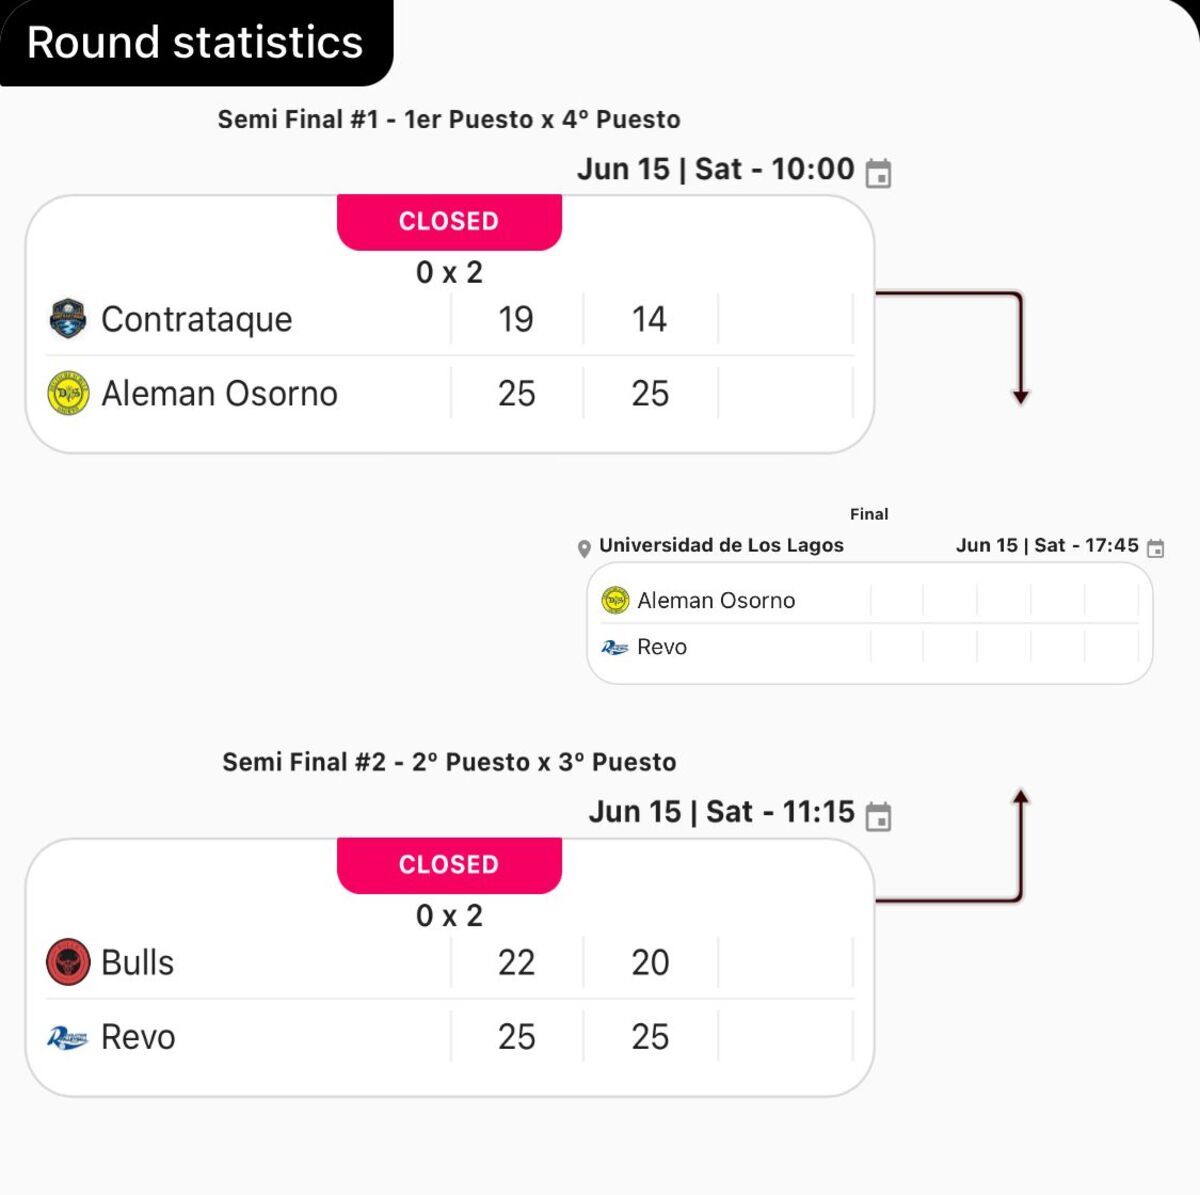1200x1195 pixels.
Task: Click the location pin beside Universidad de Los Lagos
Action: 584,548
